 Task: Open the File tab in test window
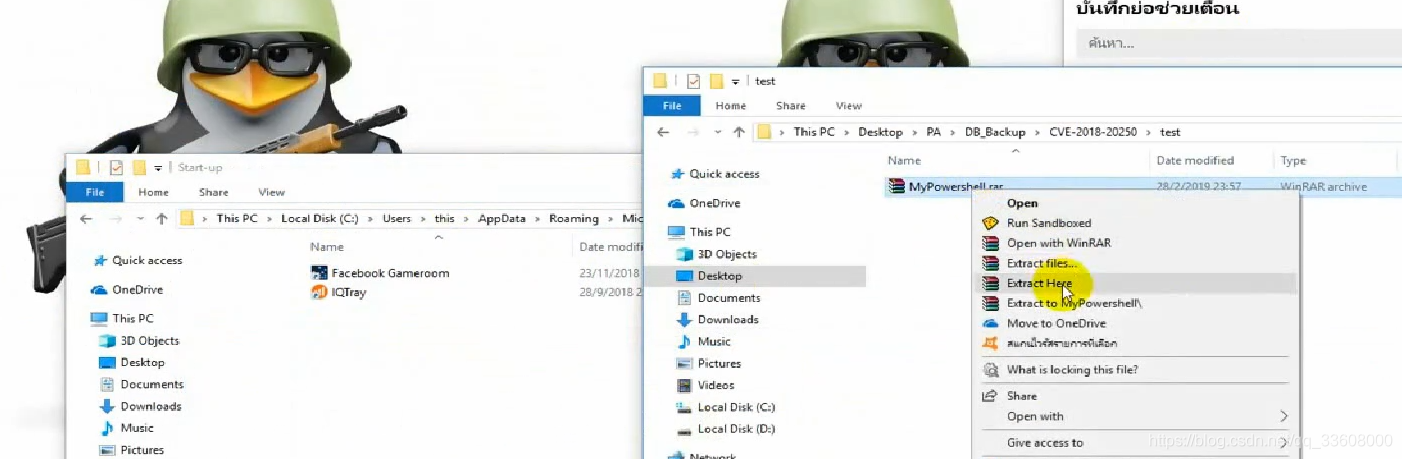(x=672, y=105)
